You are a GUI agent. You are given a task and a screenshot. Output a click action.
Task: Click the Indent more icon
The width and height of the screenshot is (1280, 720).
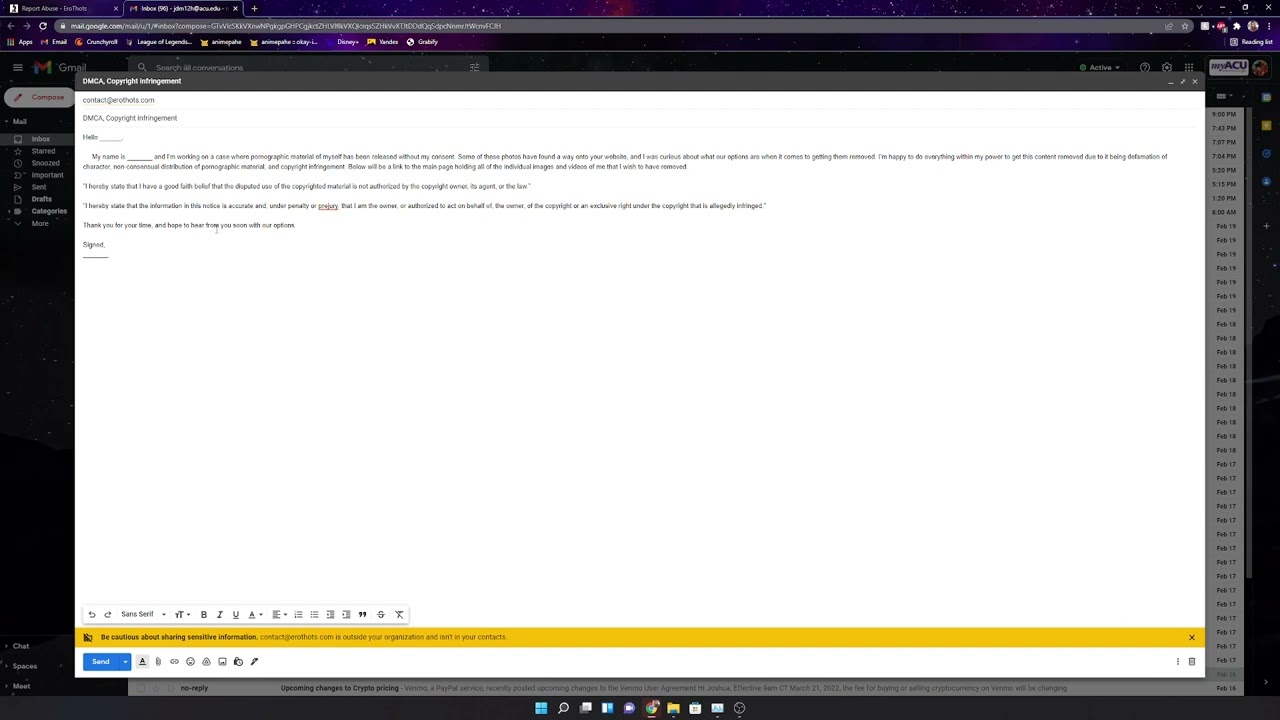coord(346,615)
